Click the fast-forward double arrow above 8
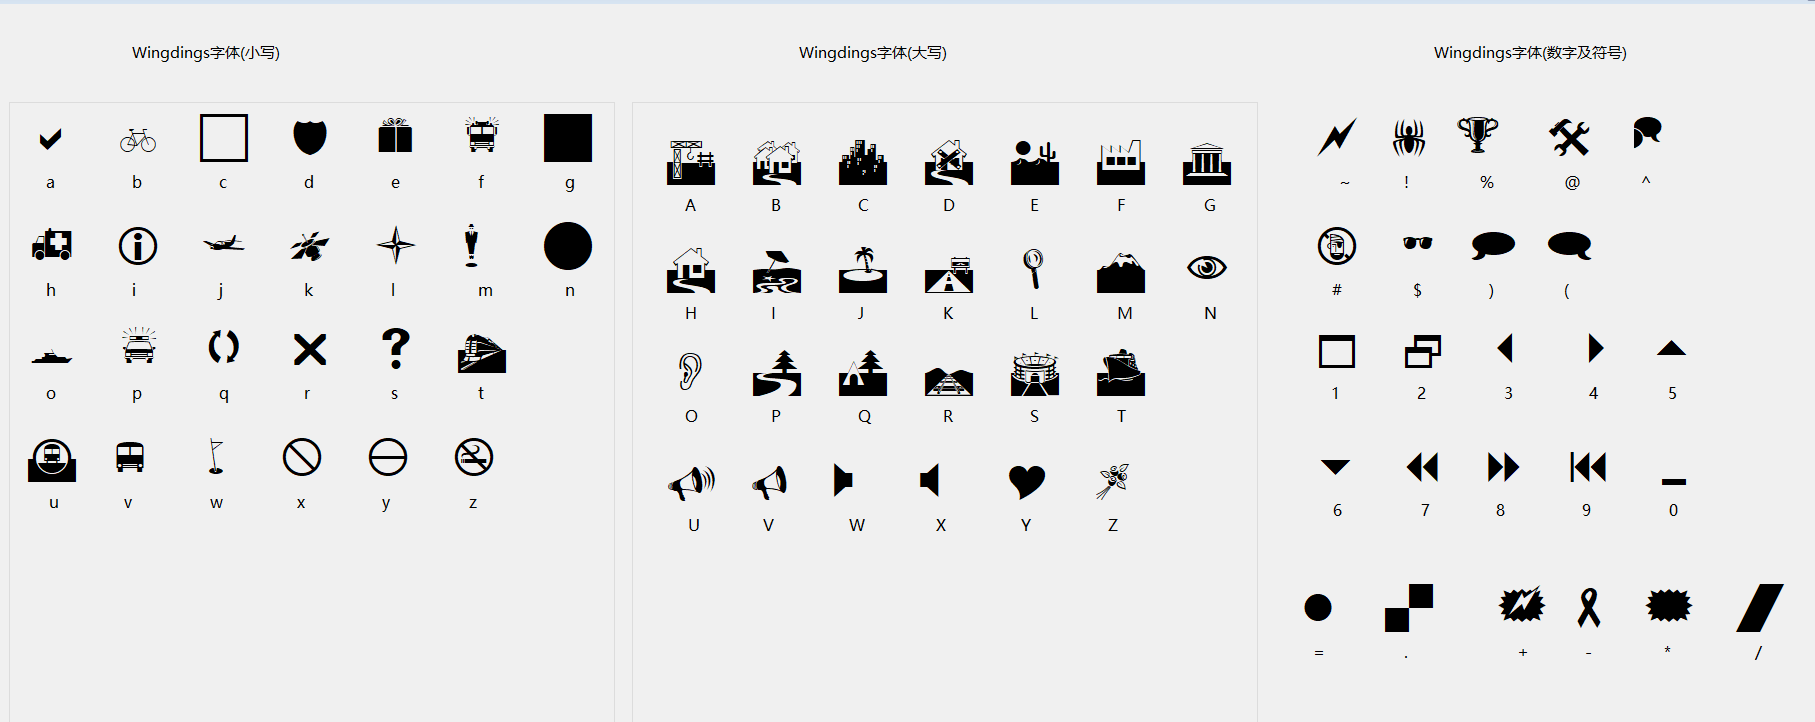The image size is (1815, 722). tap(1503, 467)
